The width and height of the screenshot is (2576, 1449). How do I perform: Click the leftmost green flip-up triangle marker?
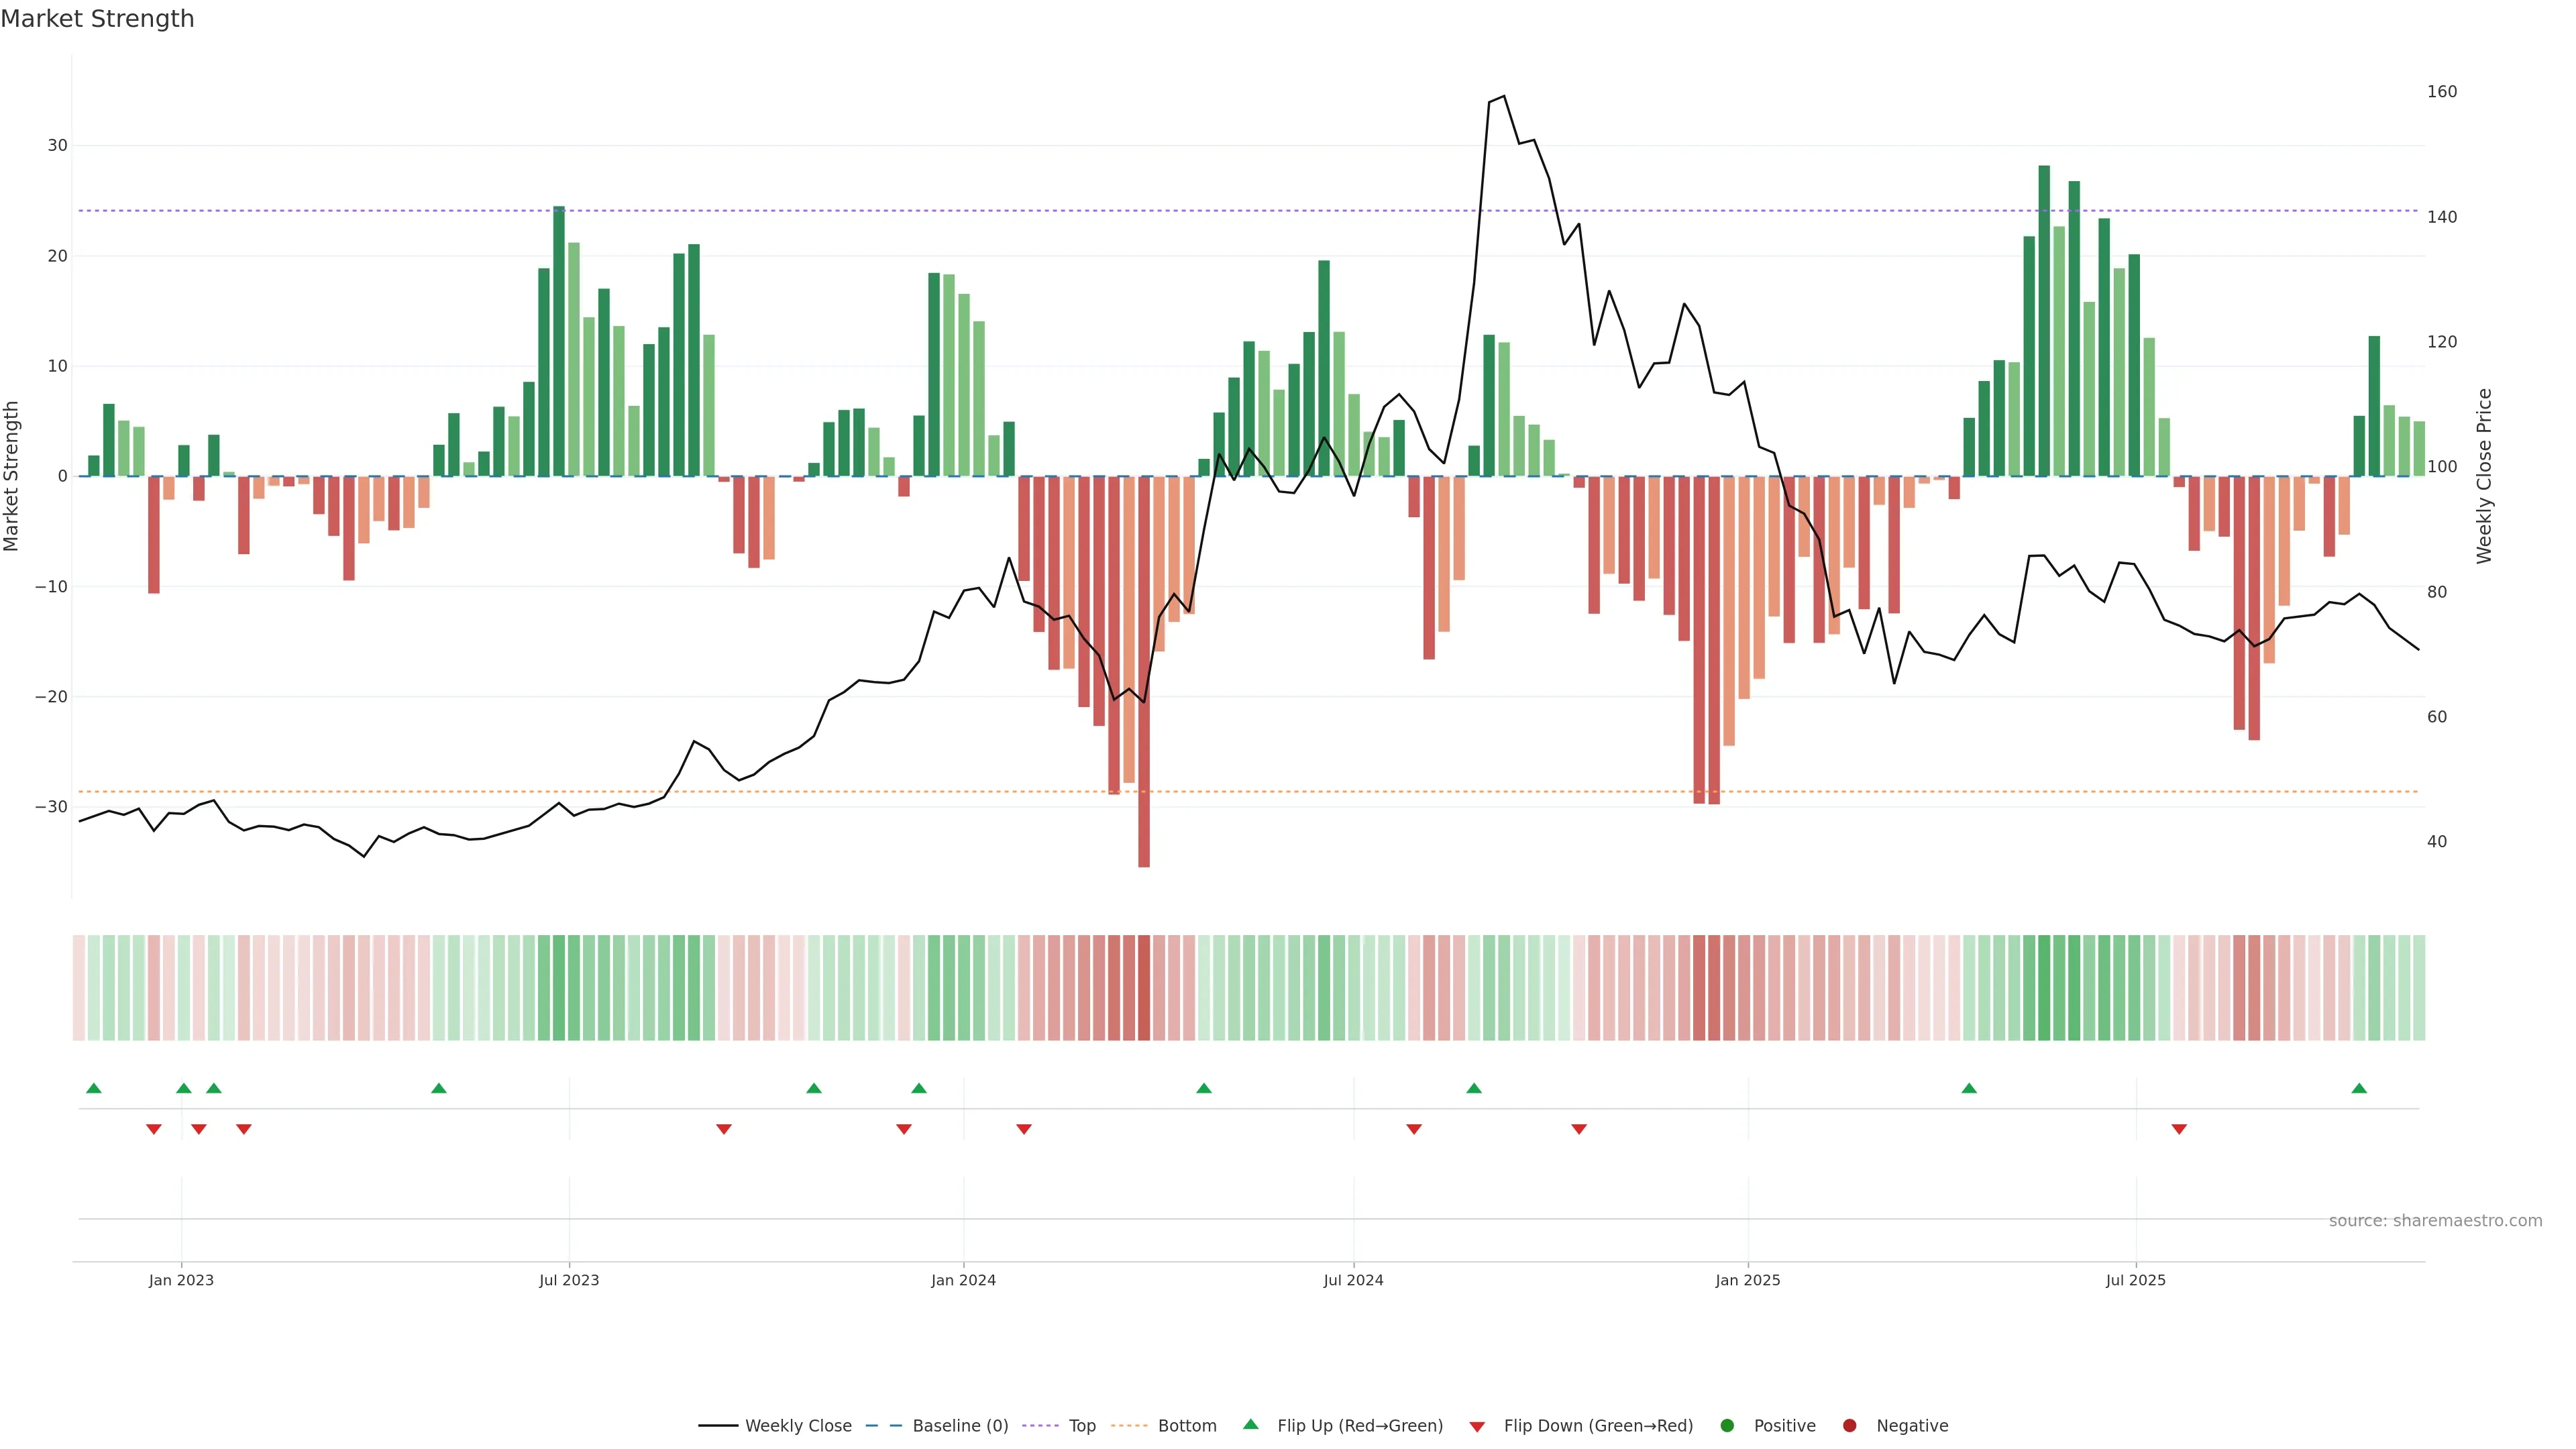(94, 1088)
